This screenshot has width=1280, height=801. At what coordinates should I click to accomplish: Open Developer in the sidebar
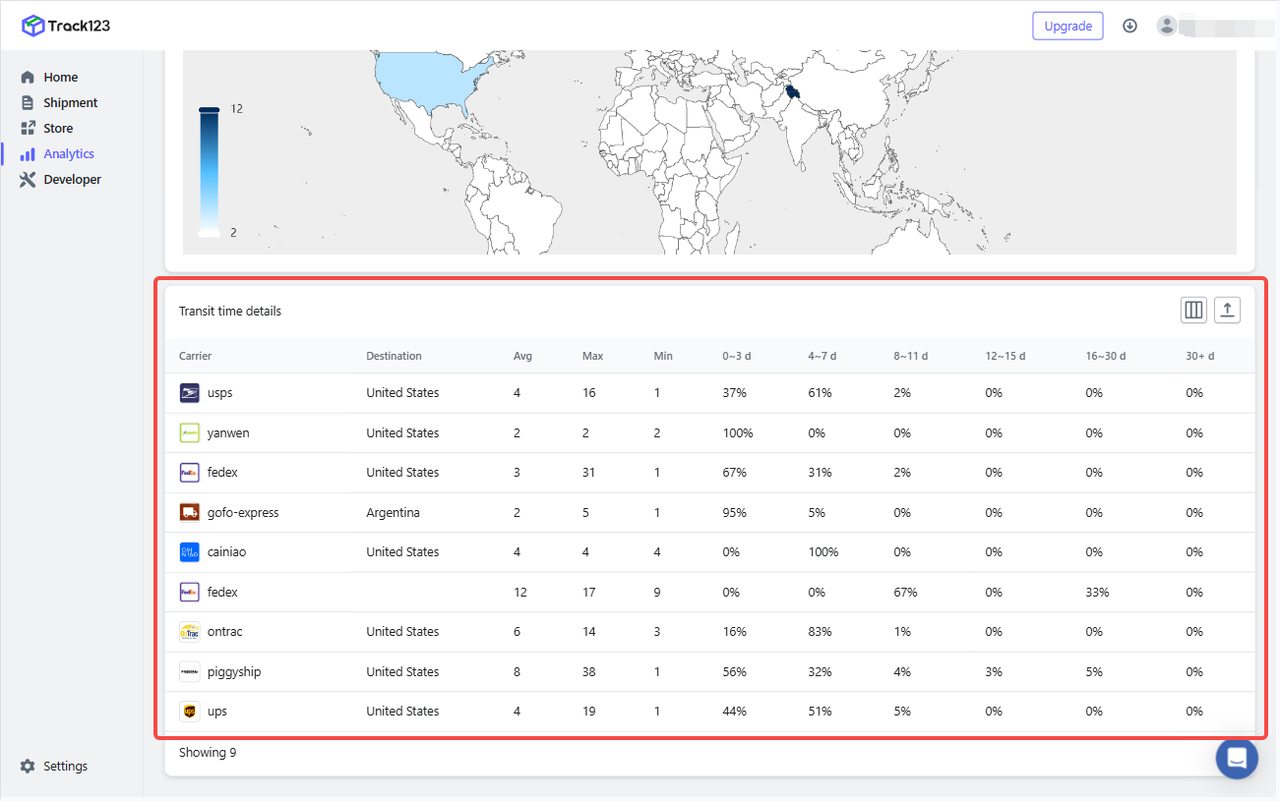(71, 180)
